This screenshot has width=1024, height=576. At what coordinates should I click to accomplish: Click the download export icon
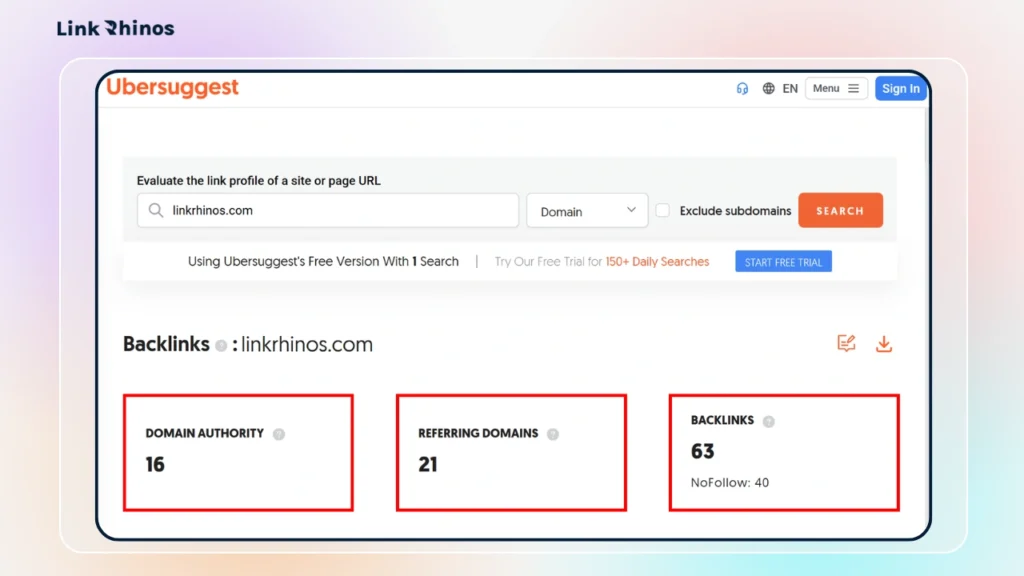(x=884, y=344)
